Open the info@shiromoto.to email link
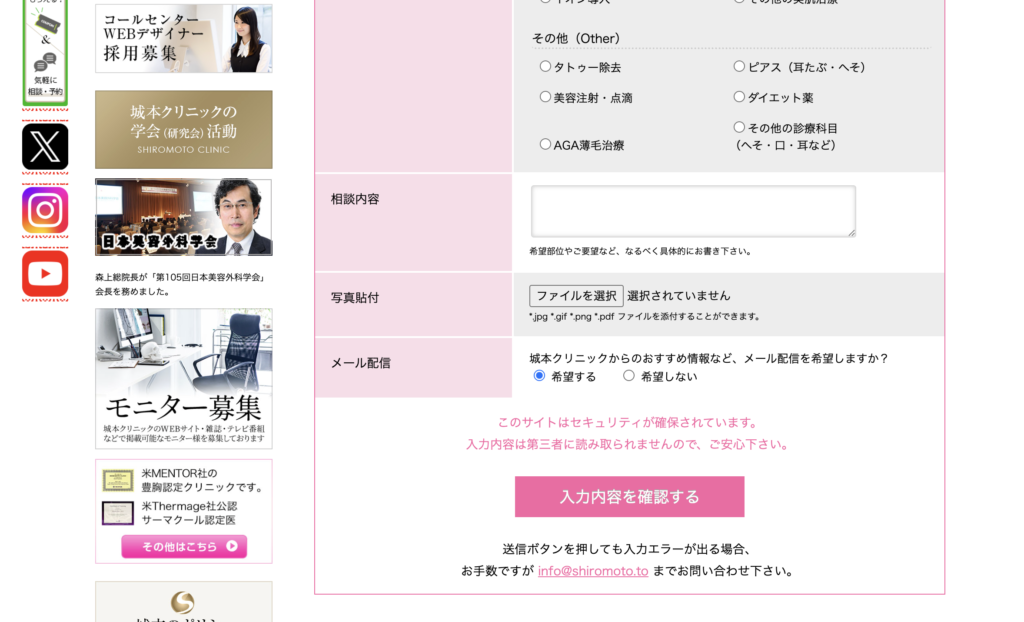The image size is (1024, 622). 593,570
